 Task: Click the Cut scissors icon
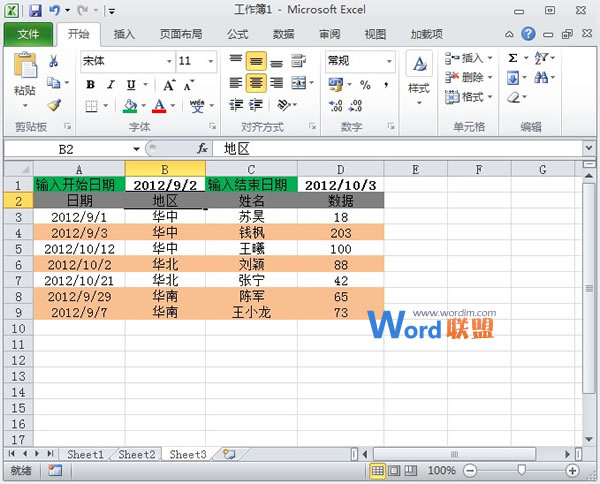[54, 62]
